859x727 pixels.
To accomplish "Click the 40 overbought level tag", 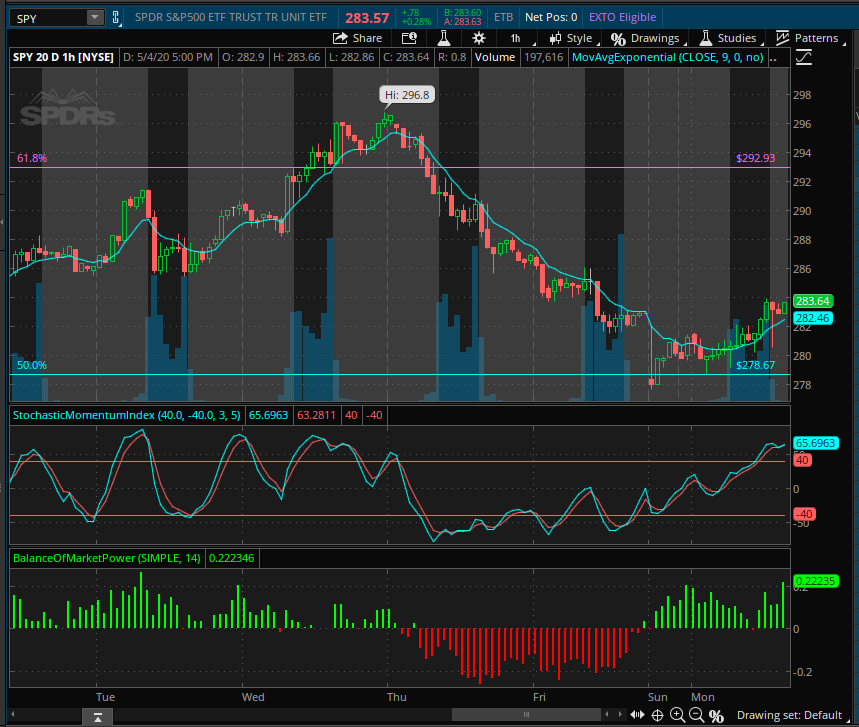I will tap(803, 460).
